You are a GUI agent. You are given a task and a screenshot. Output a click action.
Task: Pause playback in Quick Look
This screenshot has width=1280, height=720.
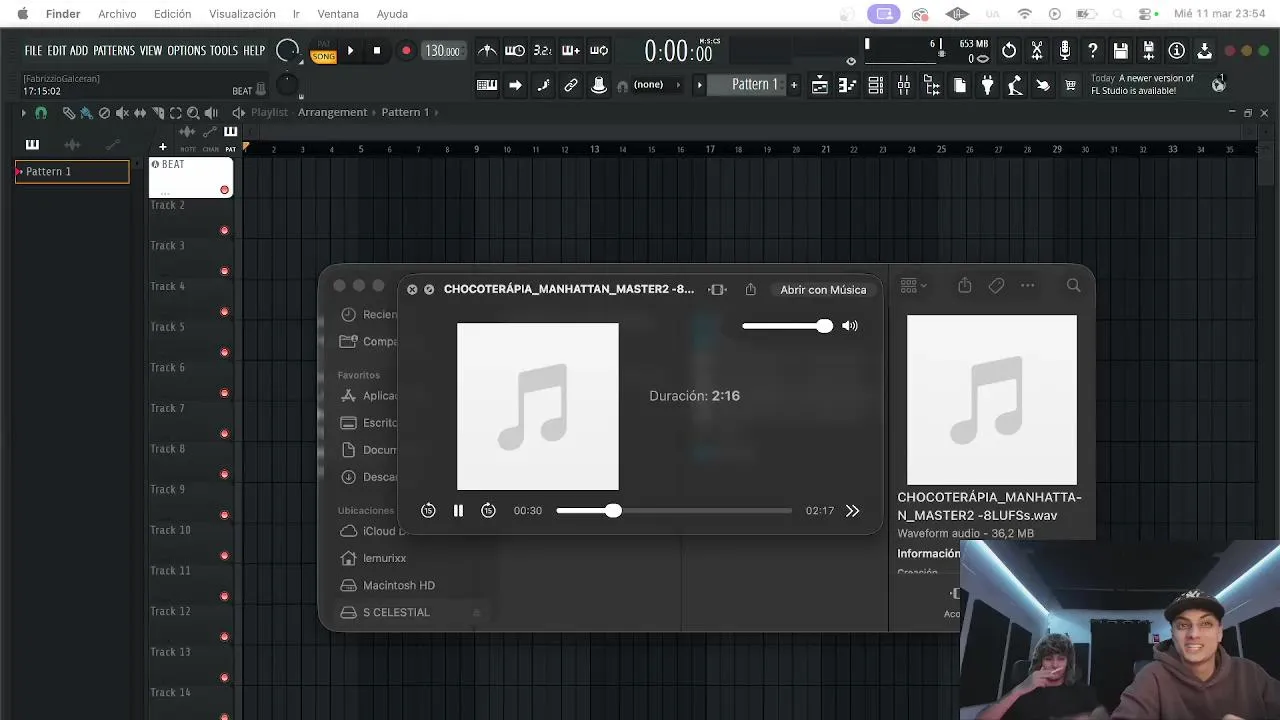458,511
